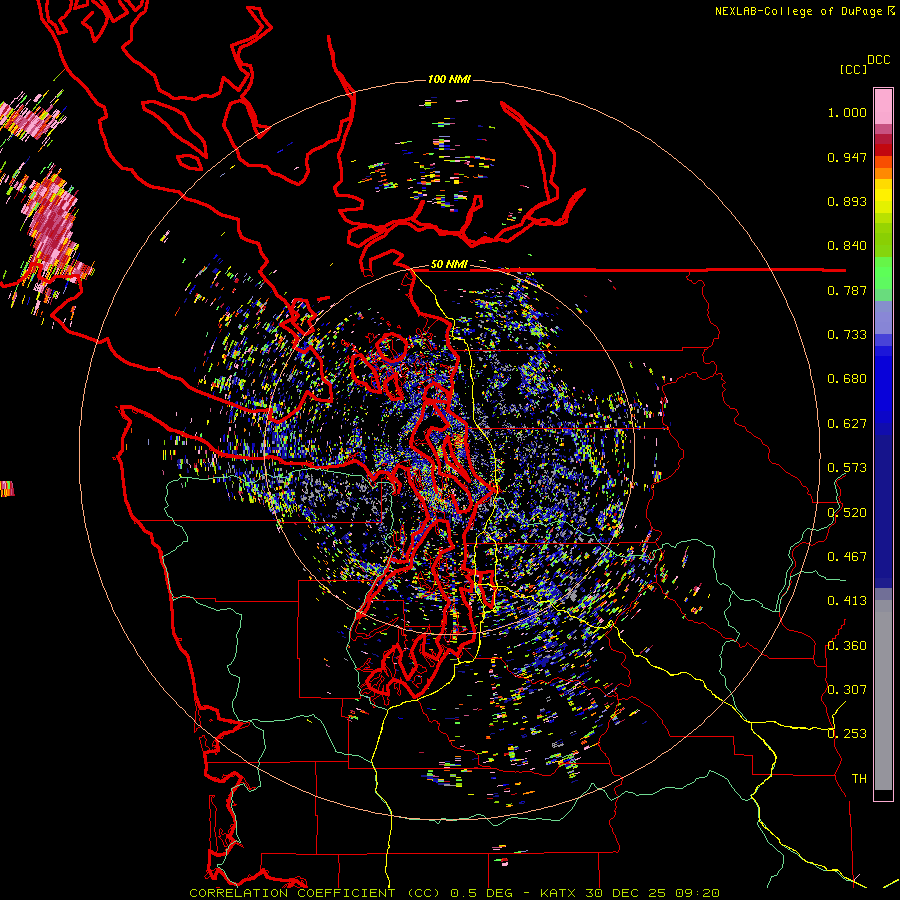Click the 100 NMI range ring label
The height and width of the screenshot is (900, 900).
[x=449, y=79]
